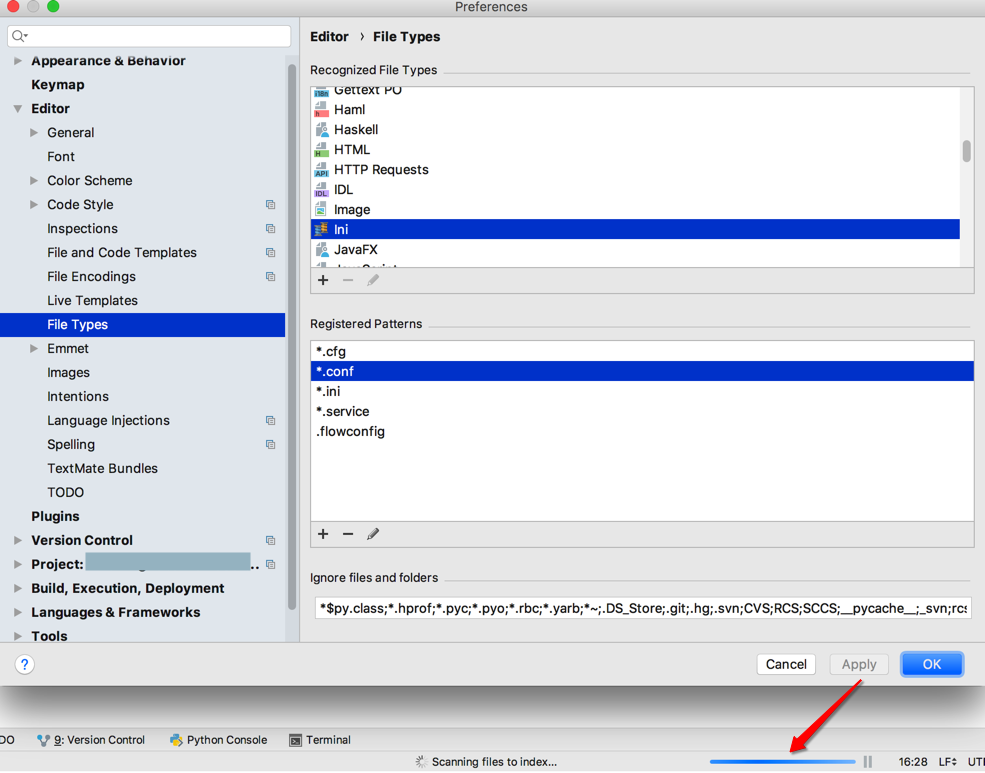This screenshot has height=773, width=985.
Task: Expand Appearance & Behavior section
Action: pos(18,61)
